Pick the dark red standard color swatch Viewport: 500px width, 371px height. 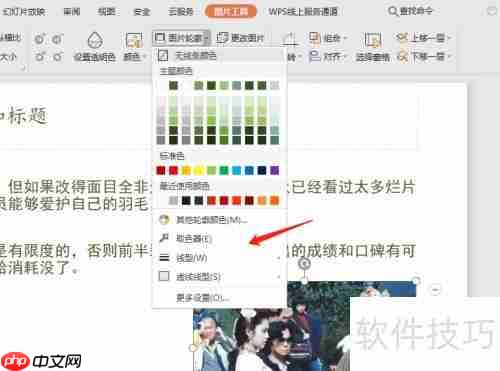(x=161, y=171)
